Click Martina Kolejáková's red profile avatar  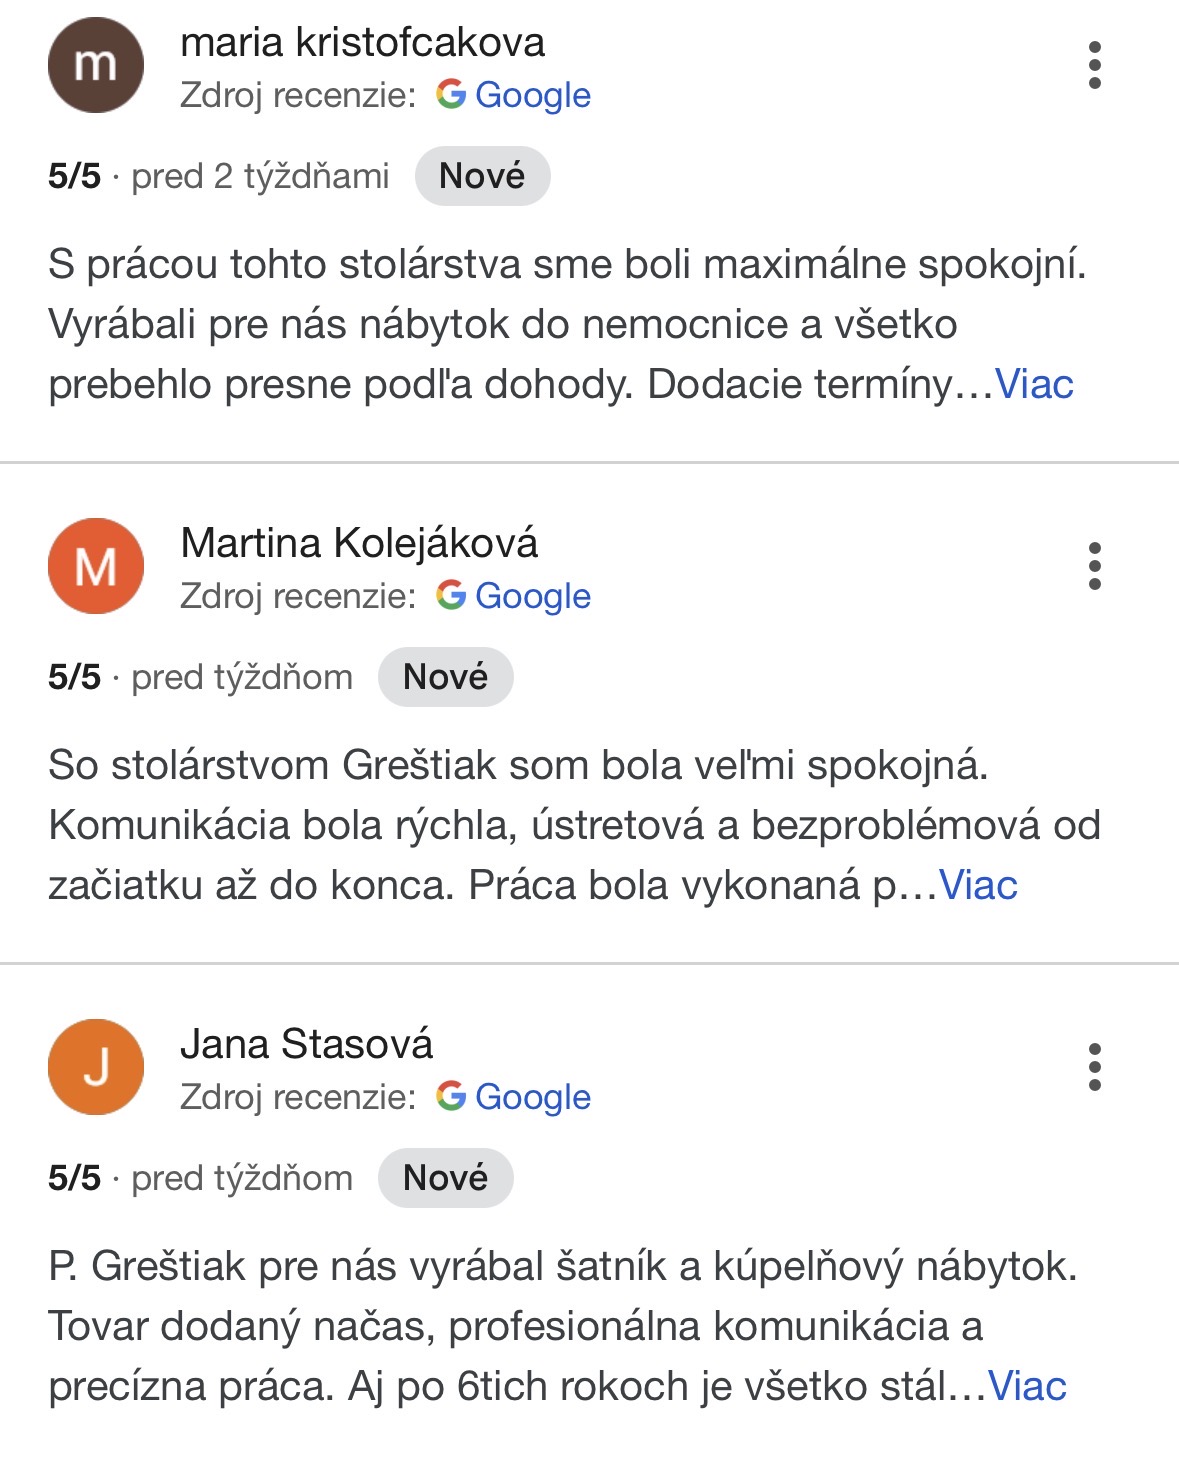[96, 566]
